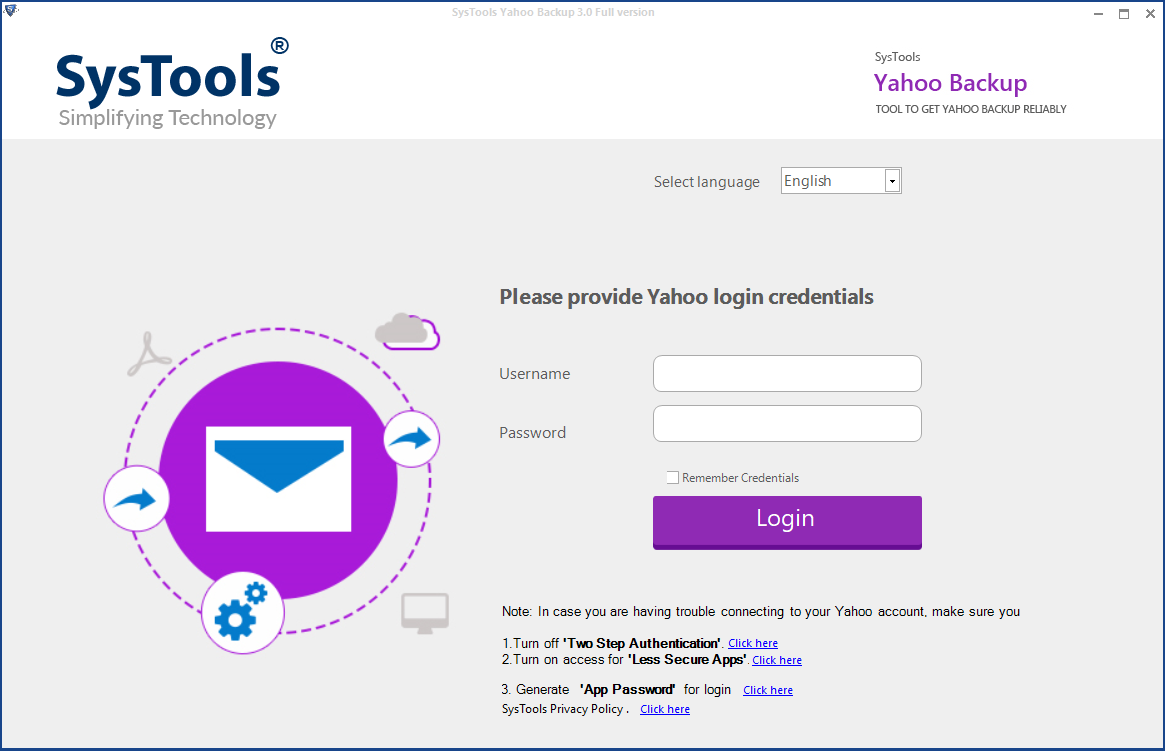Click the app icon in title bar

point(11,10)
